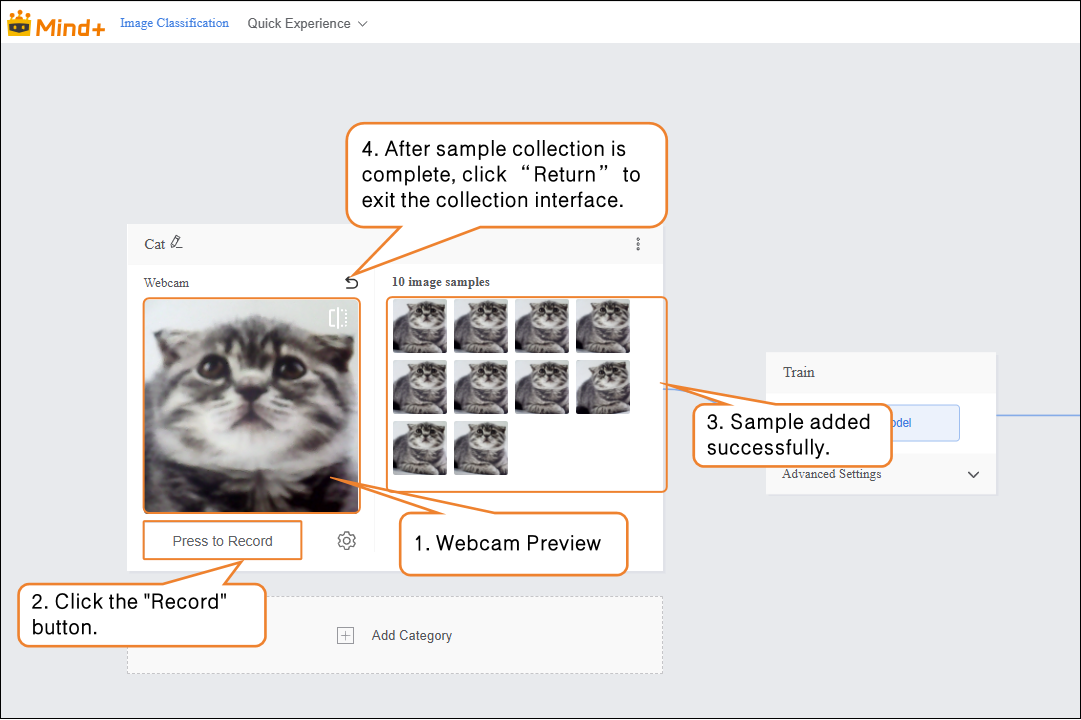Image resolution: width=1081 pixels, height=720 pixels.
Task: Select the fourth sample in the first row
Action: (x=603, y=326)
